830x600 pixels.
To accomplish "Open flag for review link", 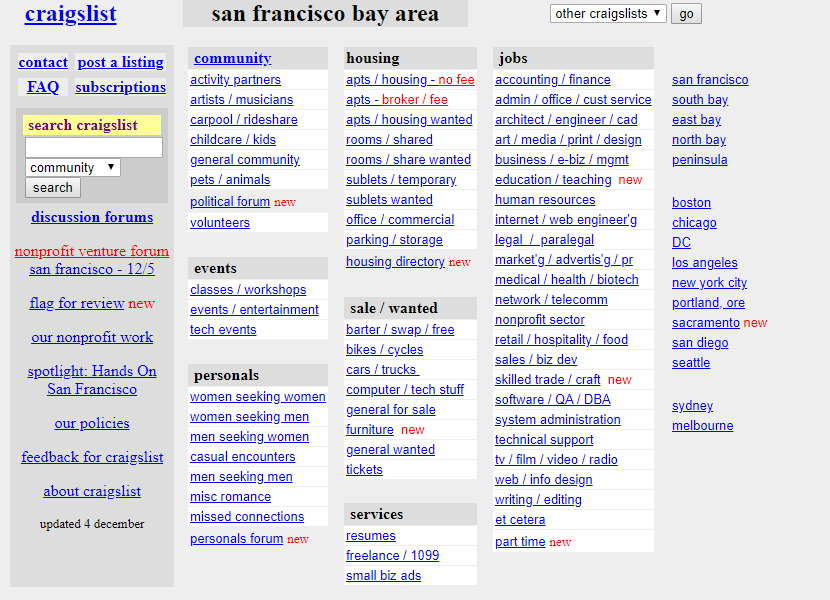I will pos(77,303).
